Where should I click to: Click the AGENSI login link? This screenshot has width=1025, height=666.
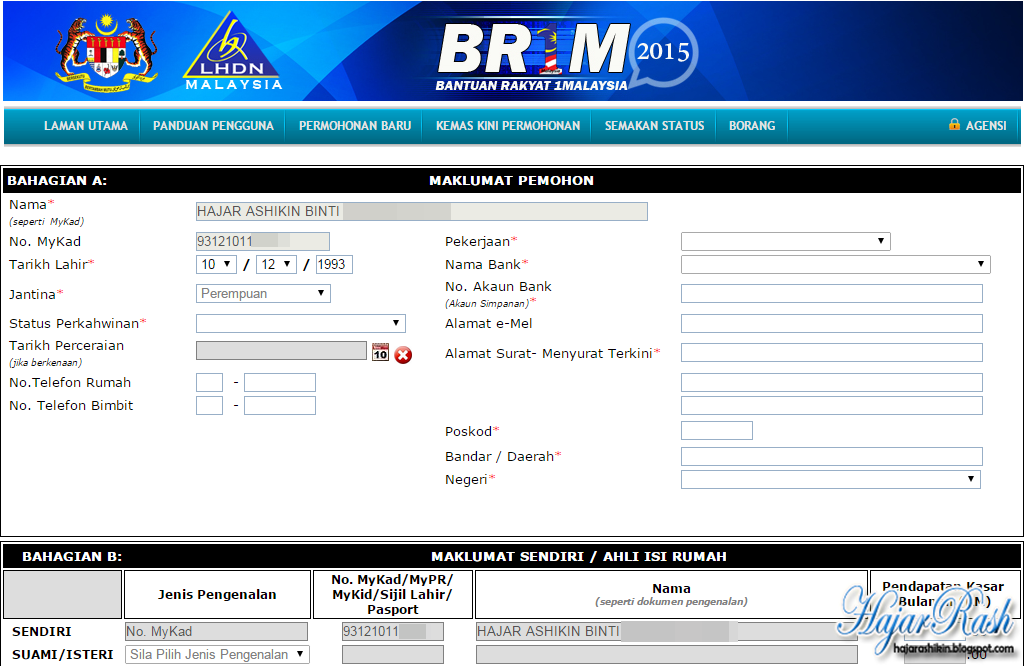[986, 125]
